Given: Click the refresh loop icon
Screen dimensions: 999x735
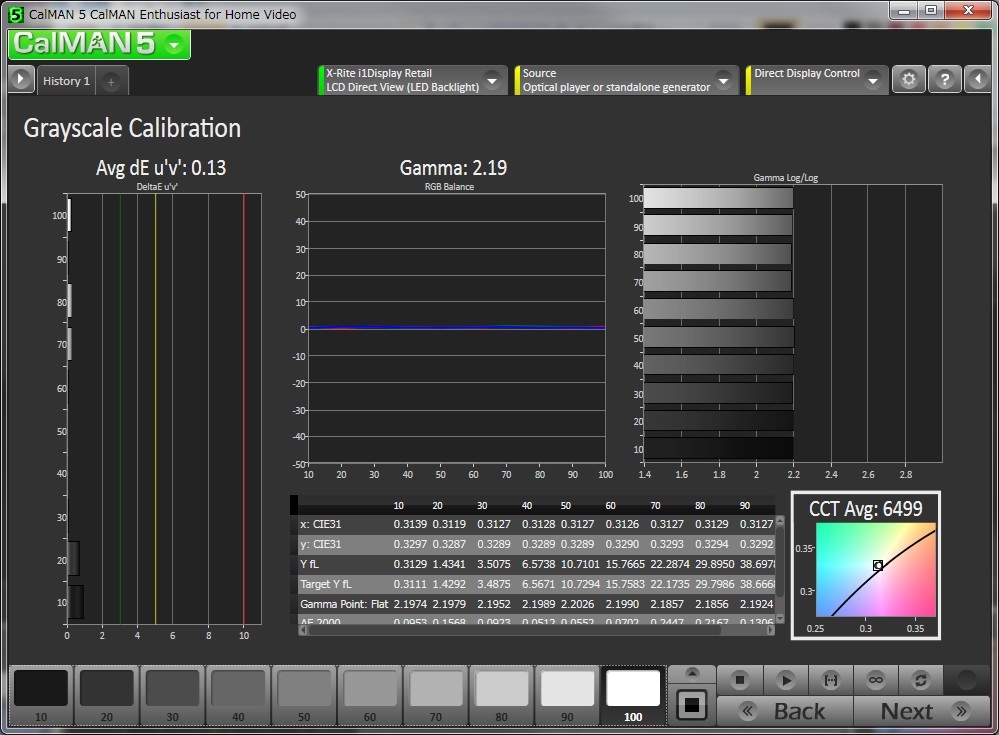Looking at the screenshot, I should coord(921,680).
